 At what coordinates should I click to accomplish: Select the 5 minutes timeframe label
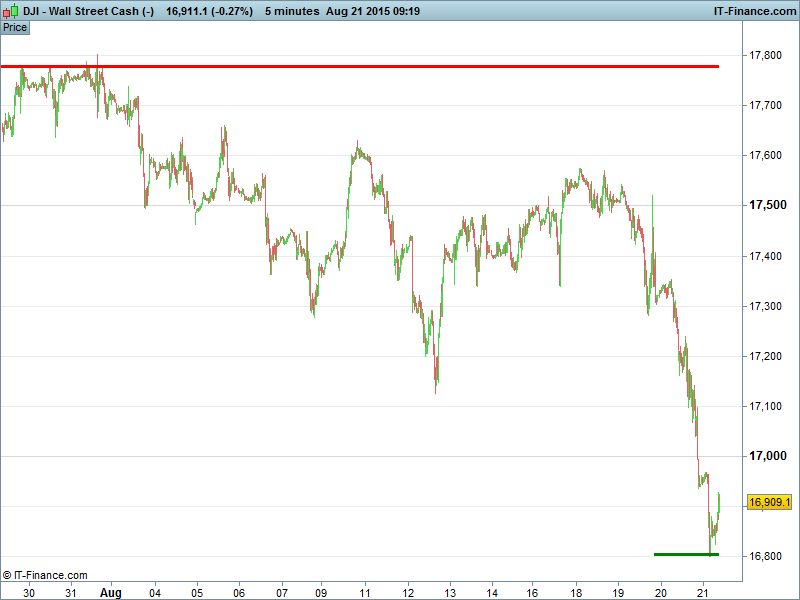pyautogui.click(x=292, y=11)
